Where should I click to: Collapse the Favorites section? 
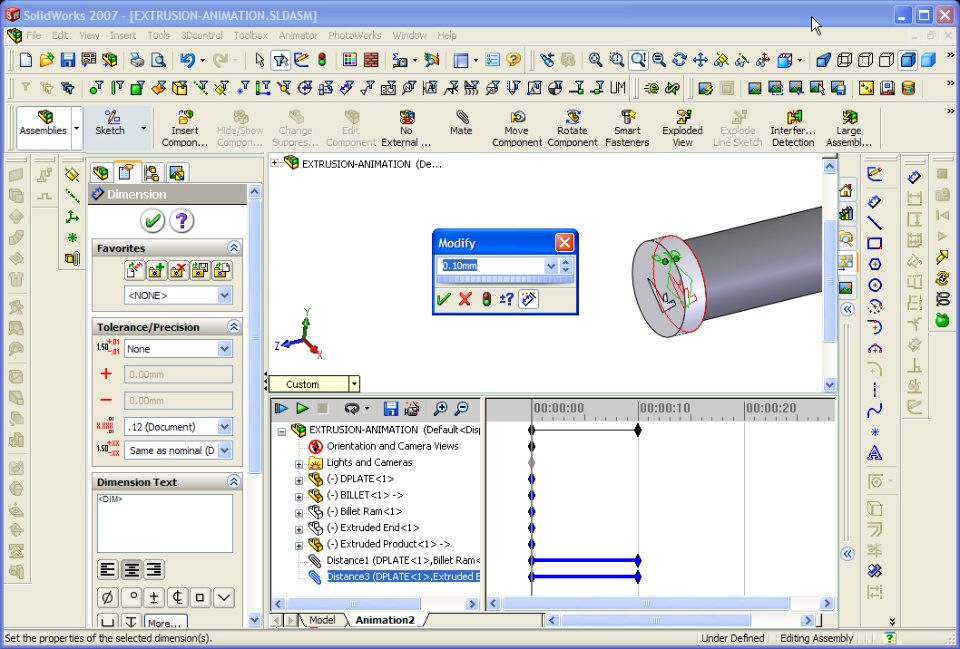tap(233, 248)
